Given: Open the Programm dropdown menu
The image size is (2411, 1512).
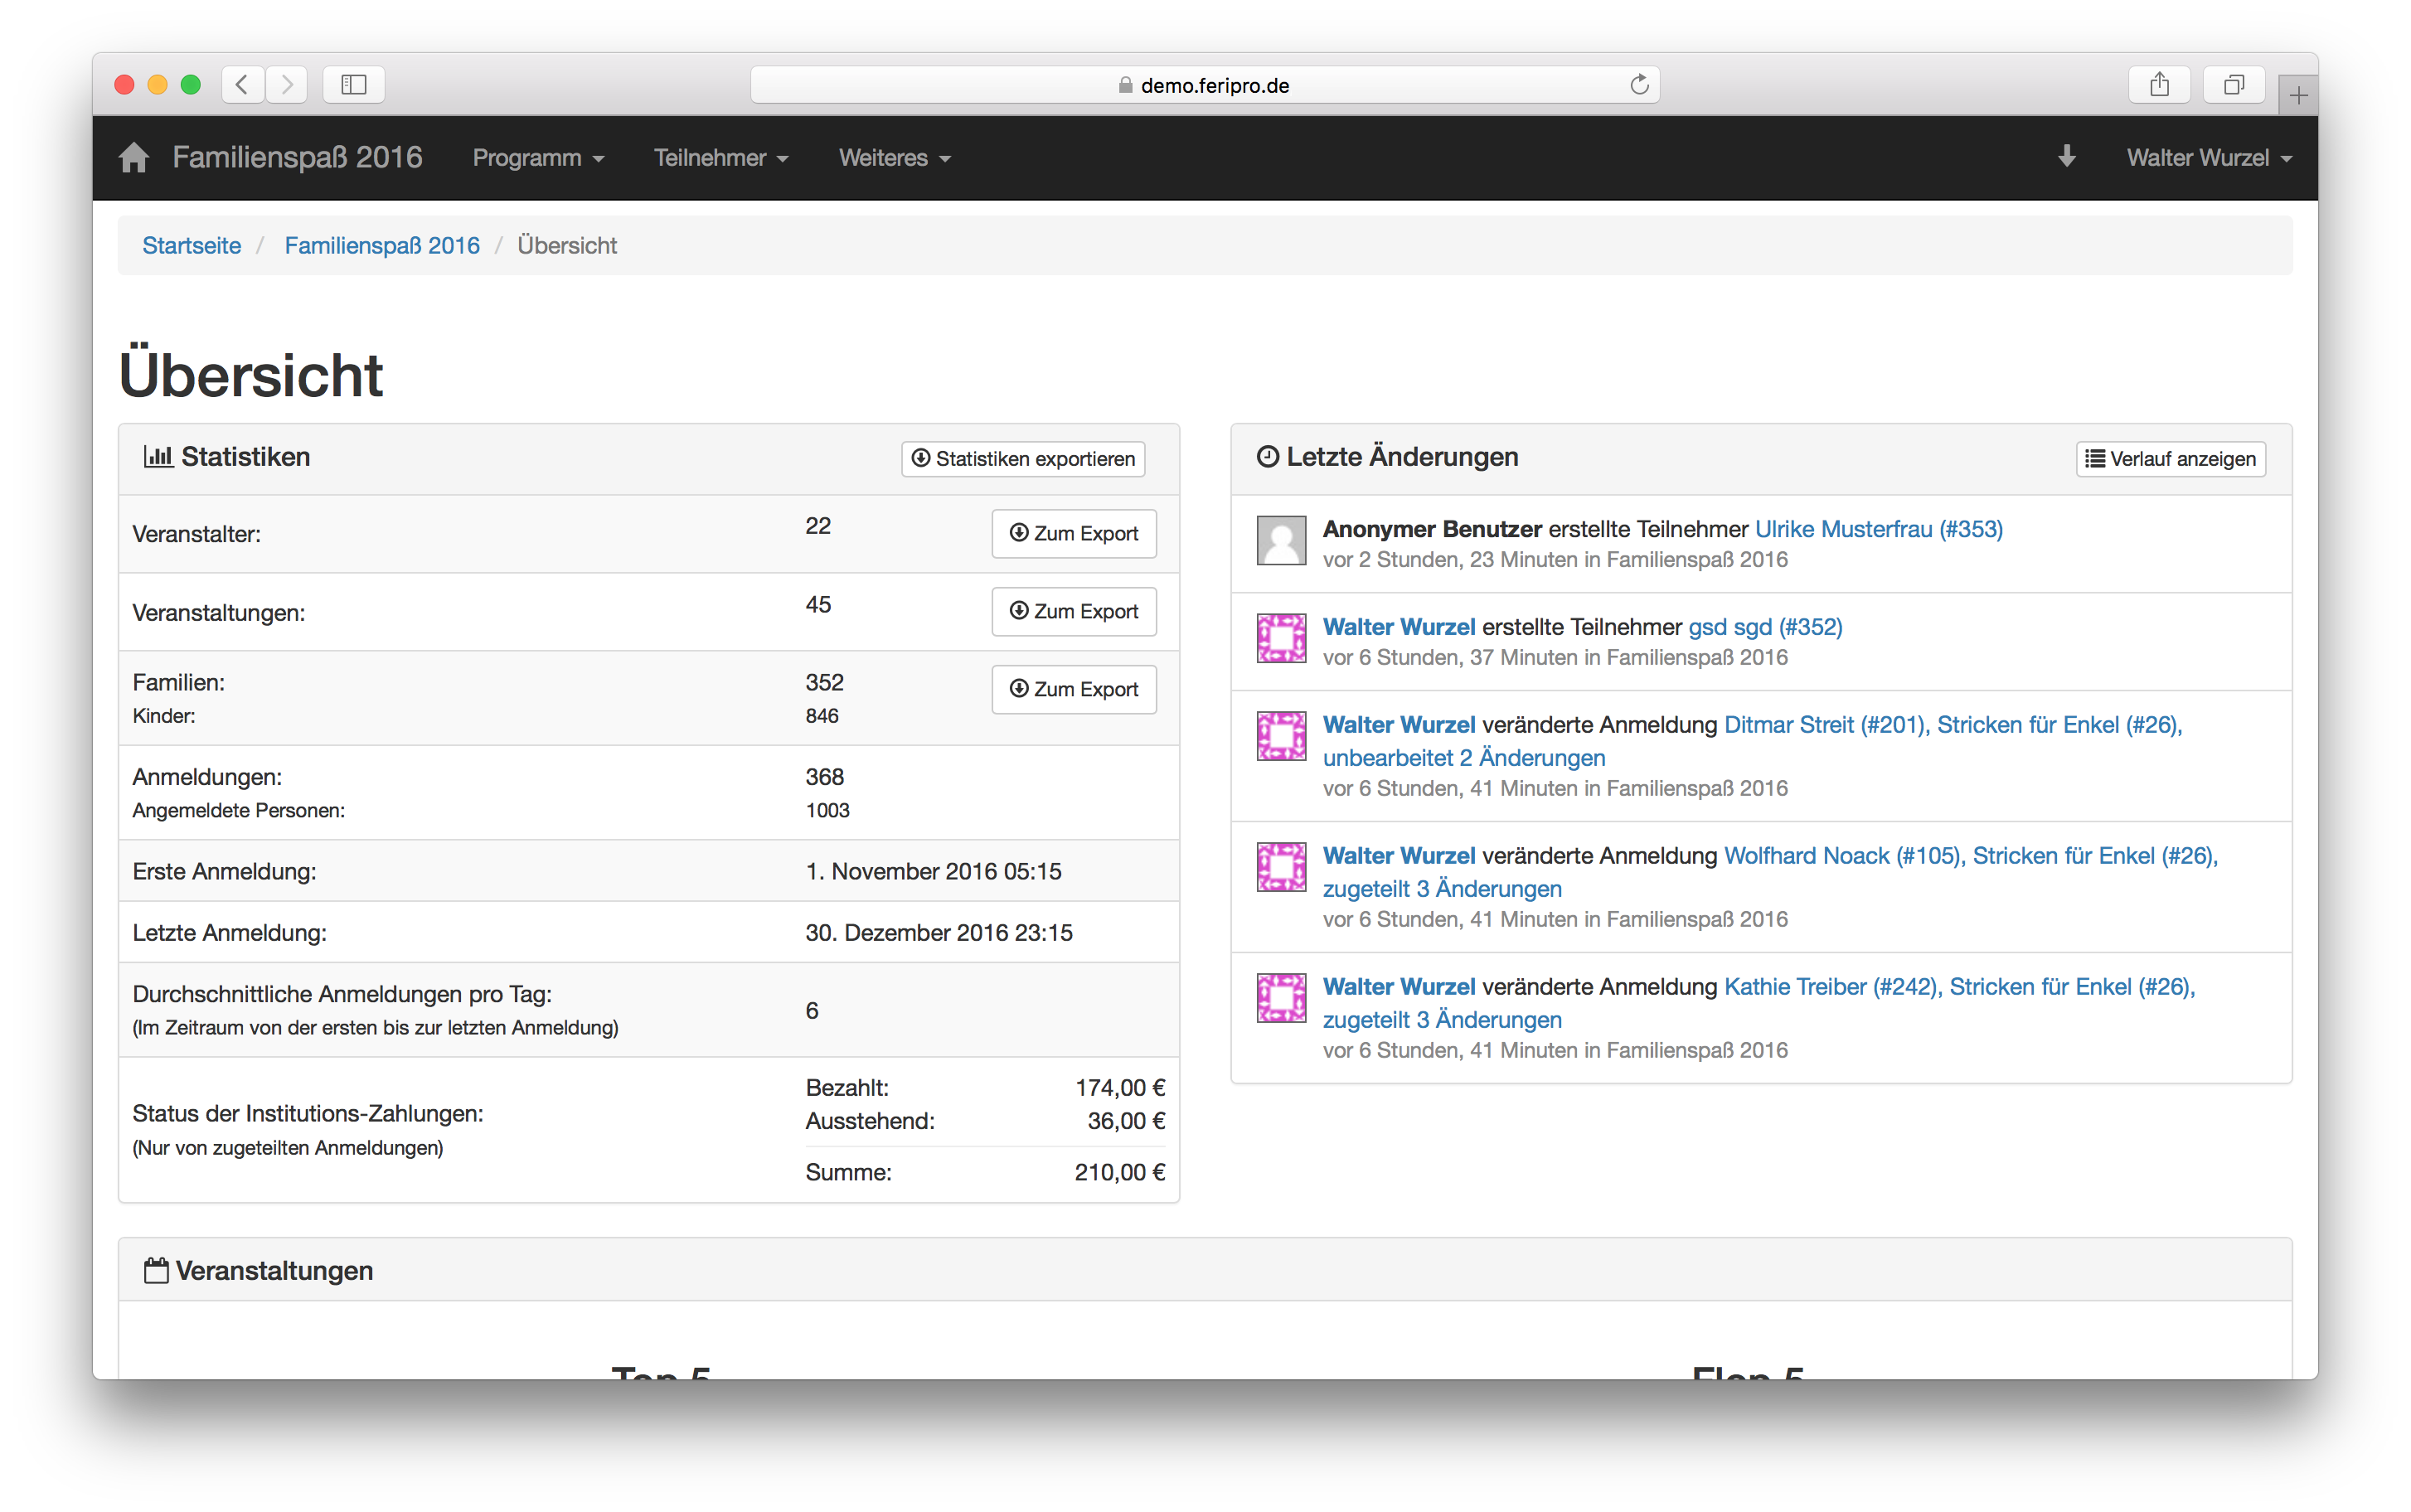Looking at the screenshot, I should (x=538, y=158).
